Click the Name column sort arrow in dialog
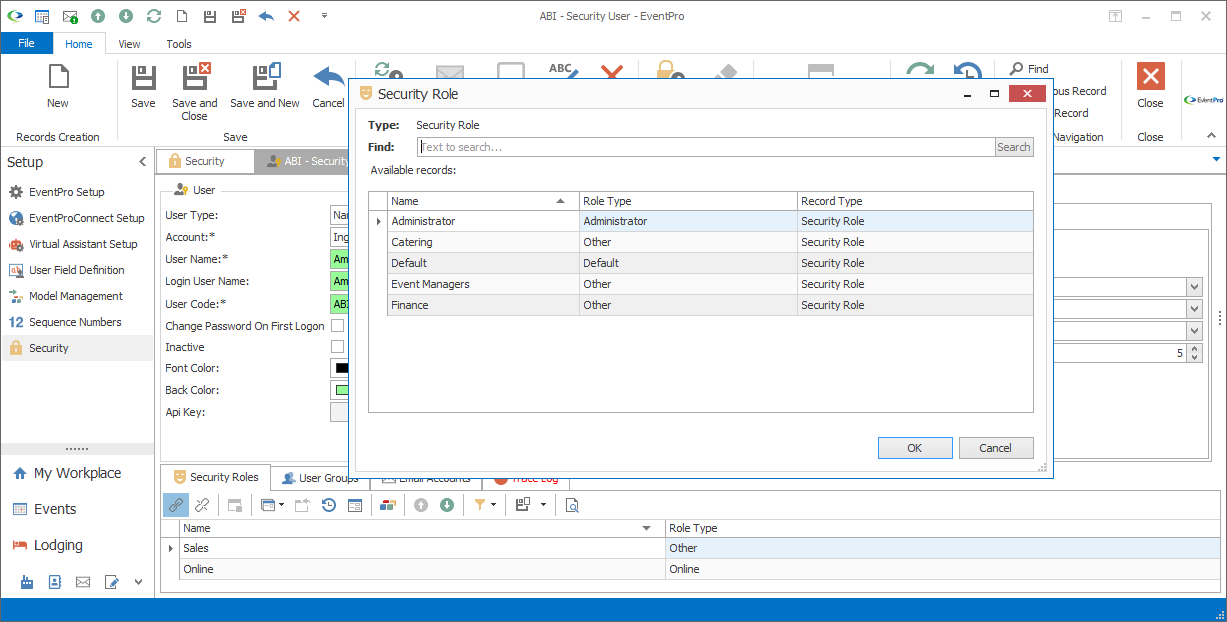The height and width of the screenshot is (622, 1227). pyautogui.click(x=560, y=201)
